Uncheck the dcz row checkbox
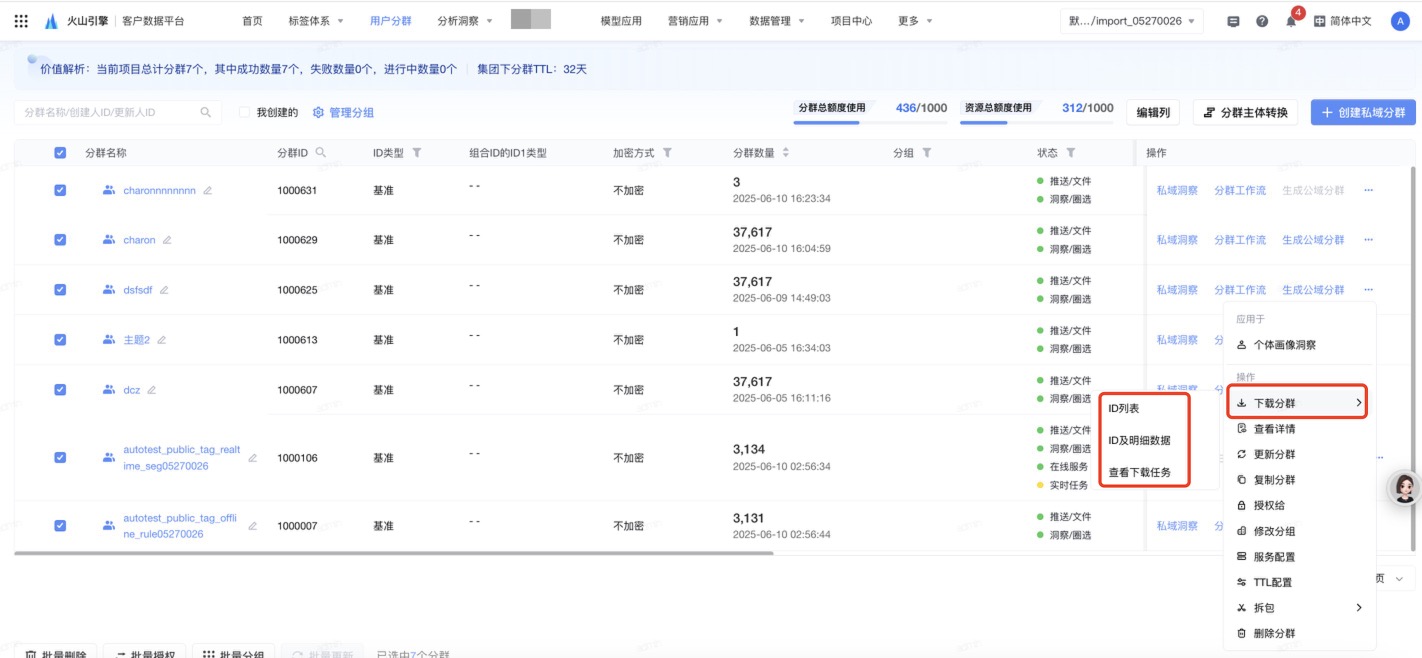This screenshot has height=658, width=1422. coord(60,390)
